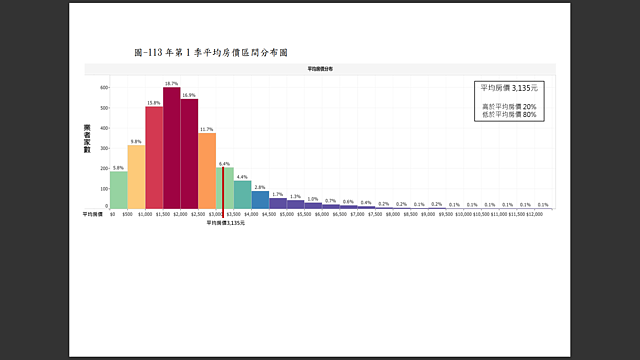Click the 600 y-axis tick label
The image size is (640, 360).
click(x=104, y=88)
